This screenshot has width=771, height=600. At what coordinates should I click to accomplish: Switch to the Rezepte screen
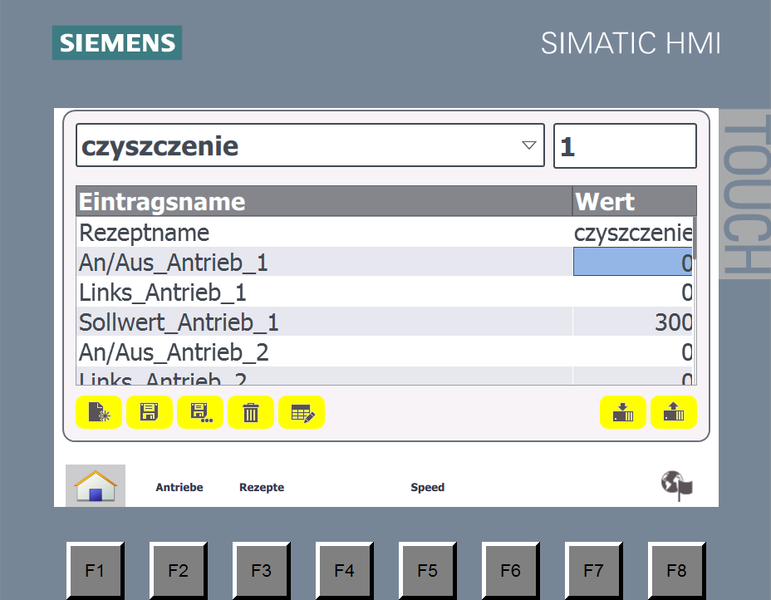261,488
